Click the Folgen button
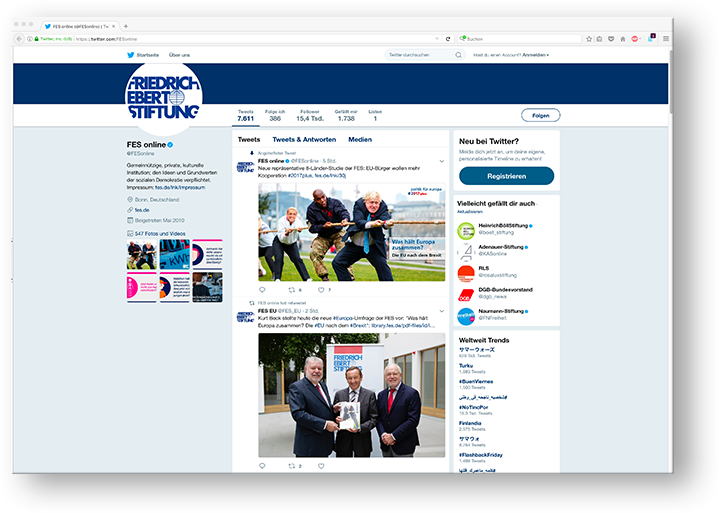Viewport: 719px width, 513px height. pyautogui.click(x=541, y=116)
